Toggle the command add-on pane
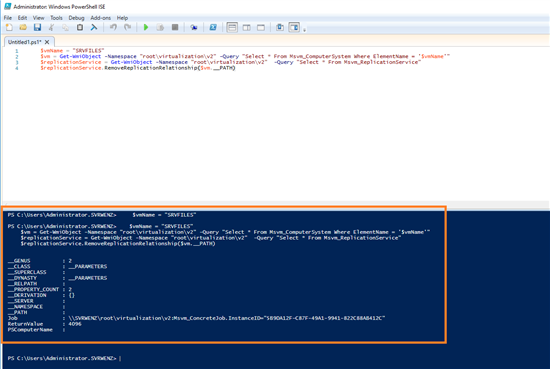The height and width of the screenshot is (369, 550). pyautogui.click(x=294, y=27)
